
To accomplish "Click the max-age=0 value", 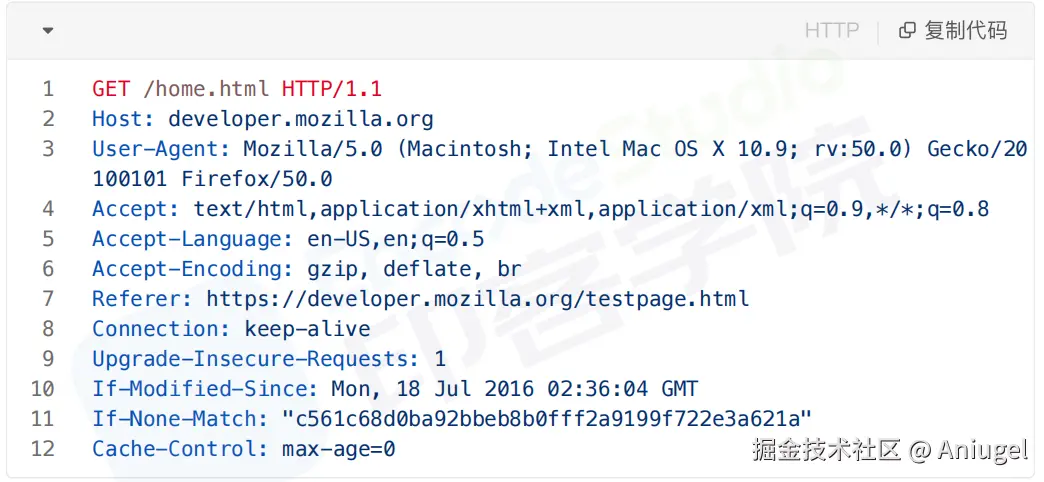I will tap(338, 449).
